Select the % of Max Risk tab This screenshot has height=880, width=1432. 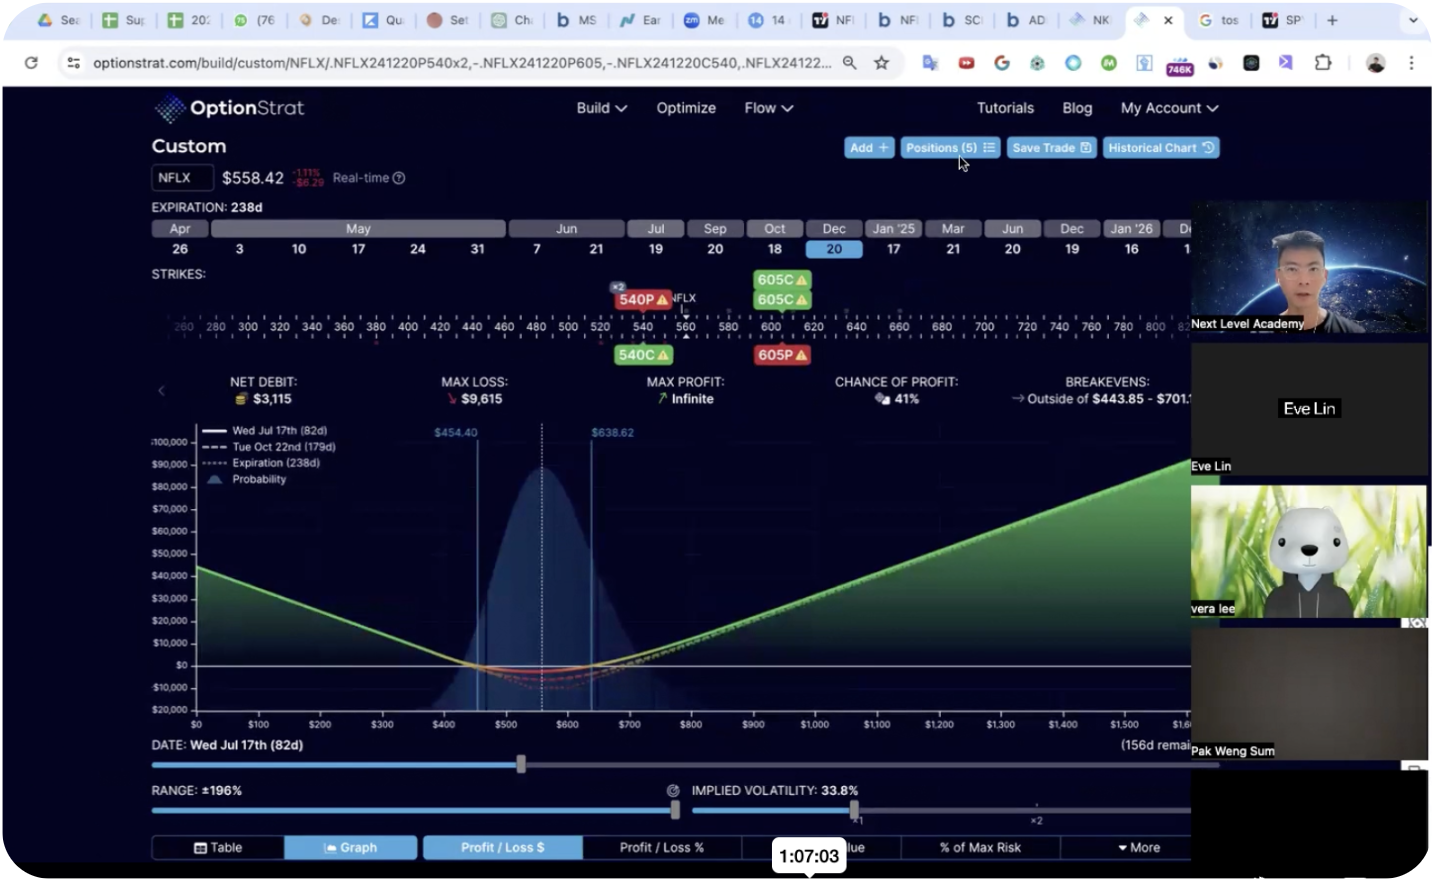click(980, 847)
